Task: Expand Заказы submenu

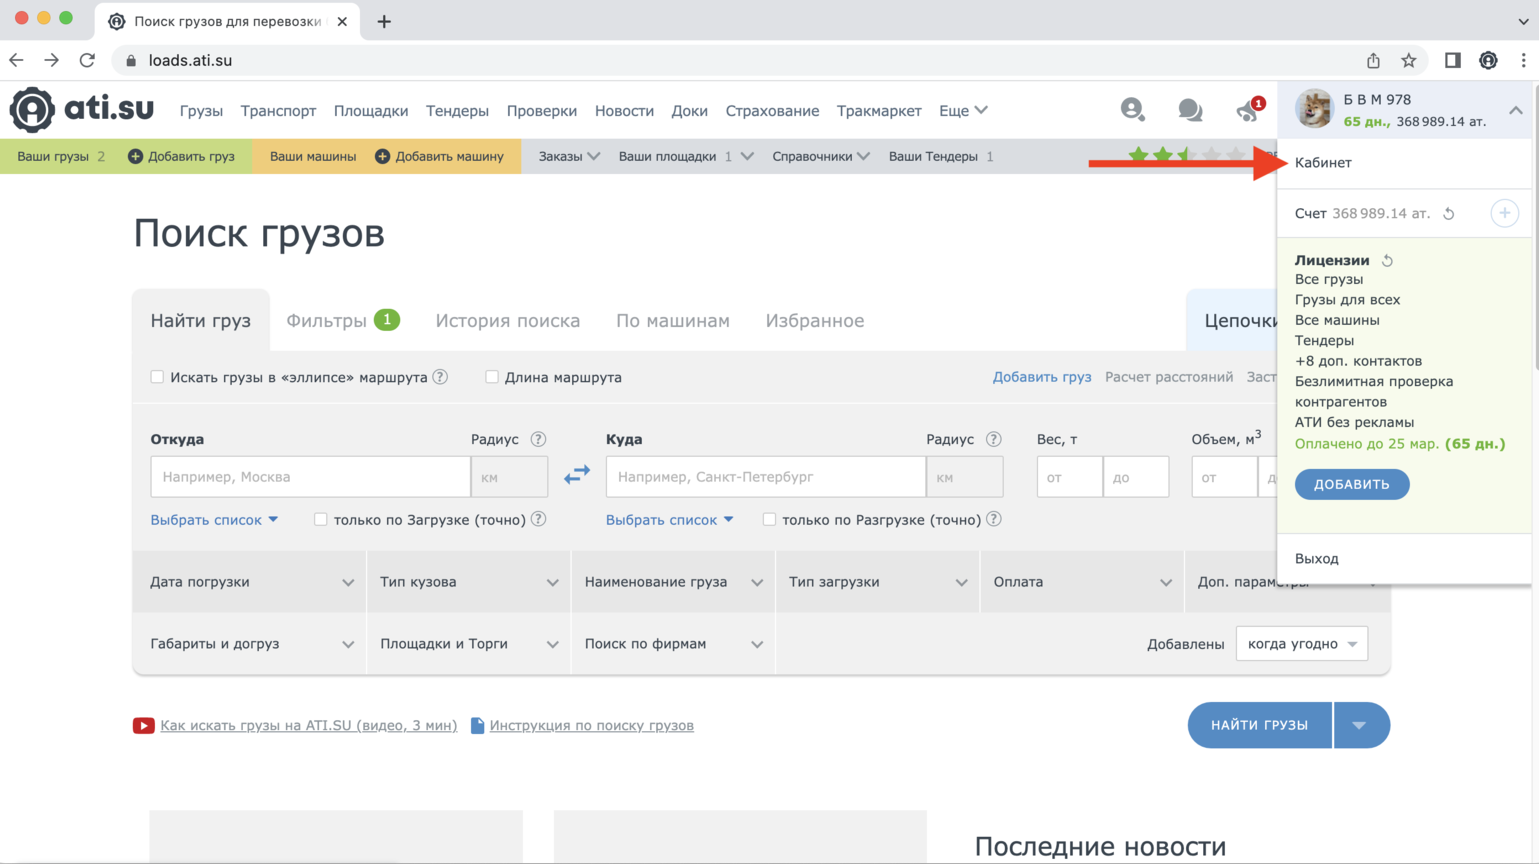Action: [x=569, y=156]
